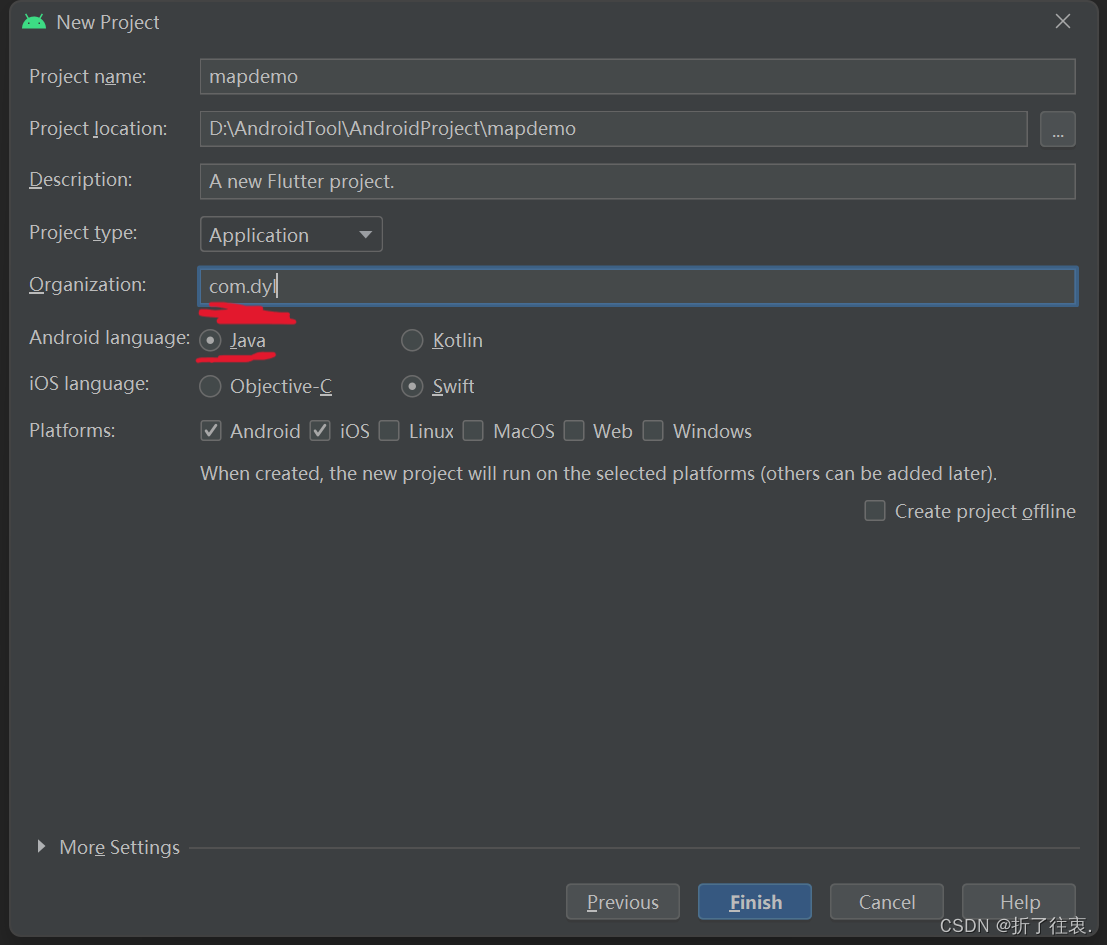
Task: Go back with the Previous button
Action: pyautogui.click(x=623, y=902)
